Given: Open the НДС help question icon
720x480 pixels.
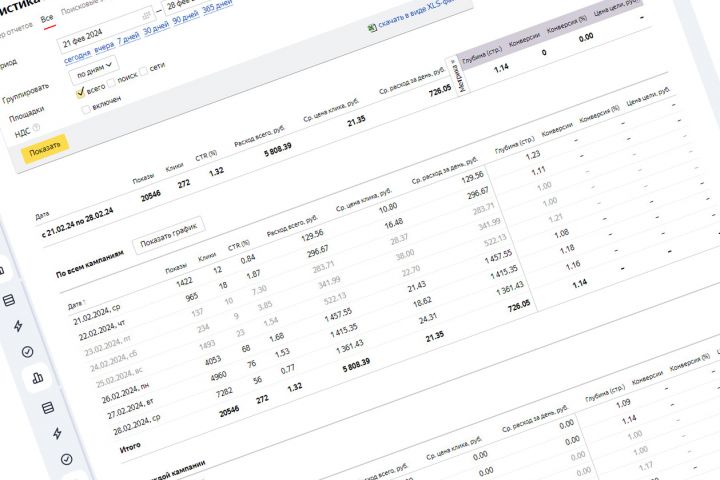Looking at the screenshot, I should pyautogui.click(x=36, y=128).
